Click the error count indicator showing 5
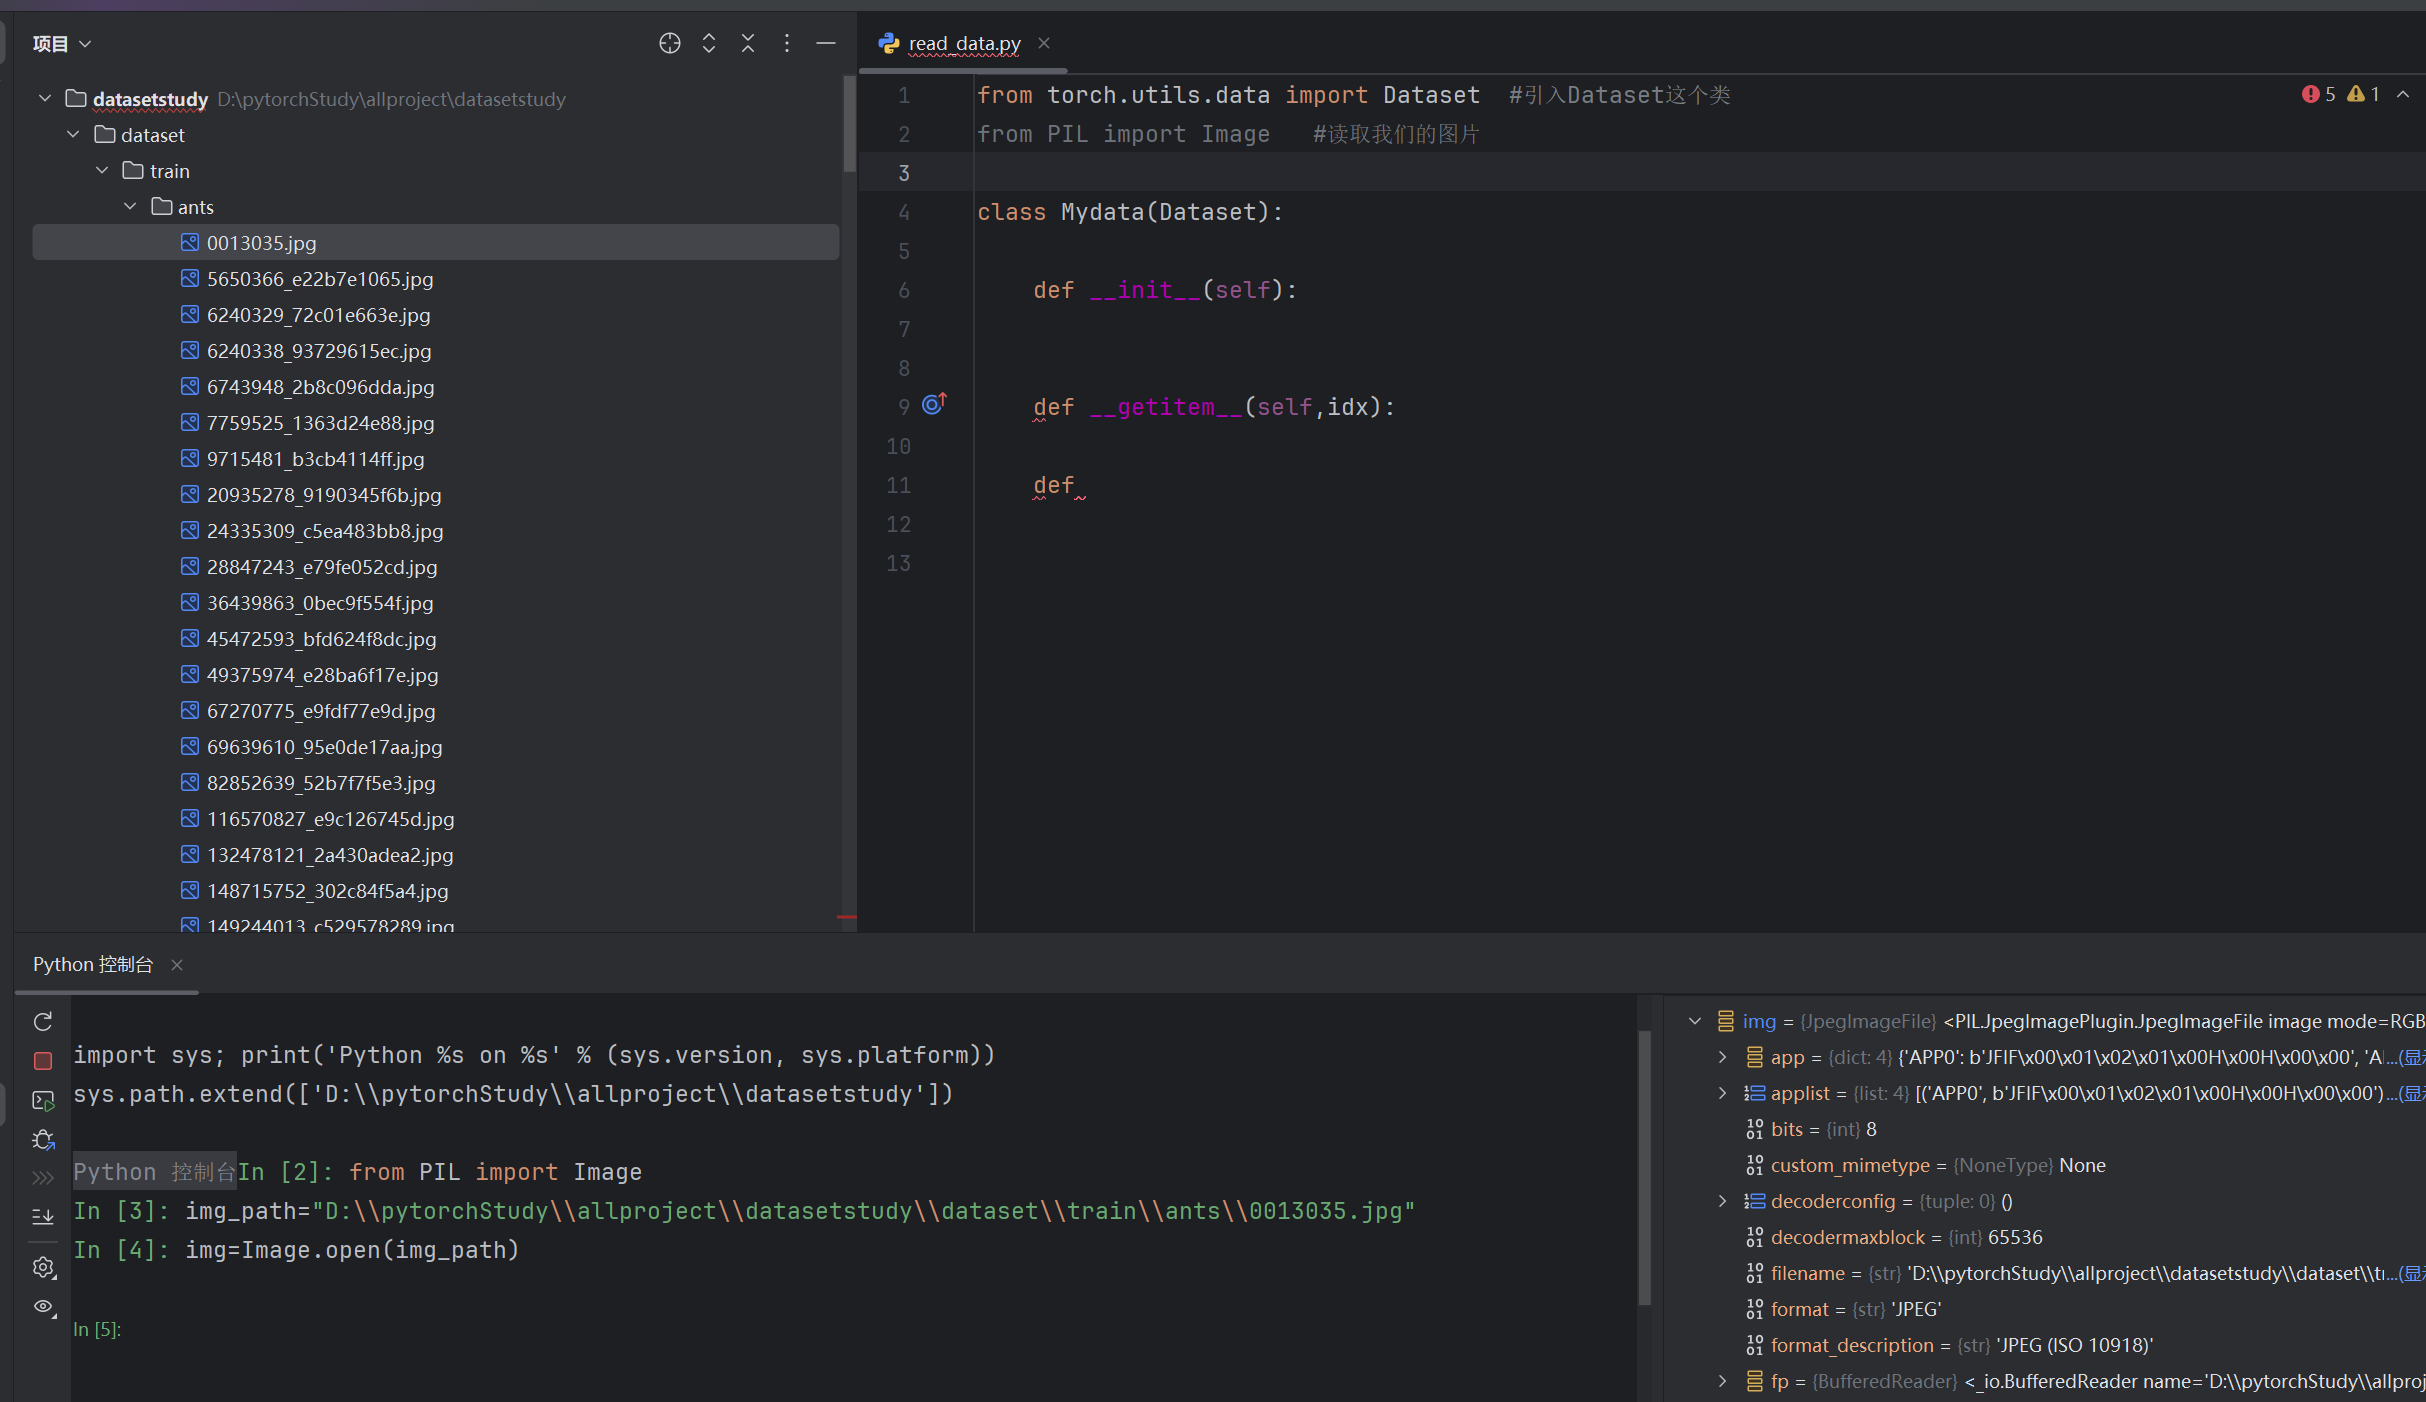This screenshot has width=2426, height=1402. tap(2318, 94)
